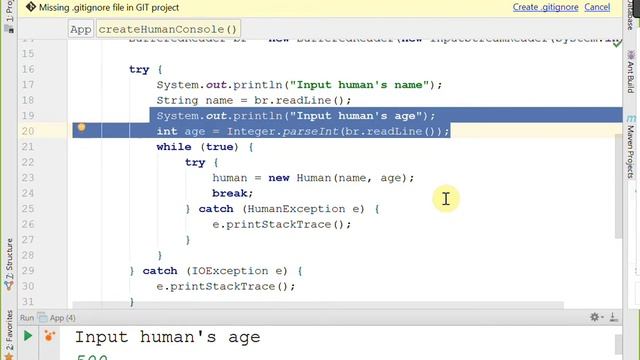The image size is (640, 360).
Task: Click the green inspection checkmark indicator
Action: point(617,42)
